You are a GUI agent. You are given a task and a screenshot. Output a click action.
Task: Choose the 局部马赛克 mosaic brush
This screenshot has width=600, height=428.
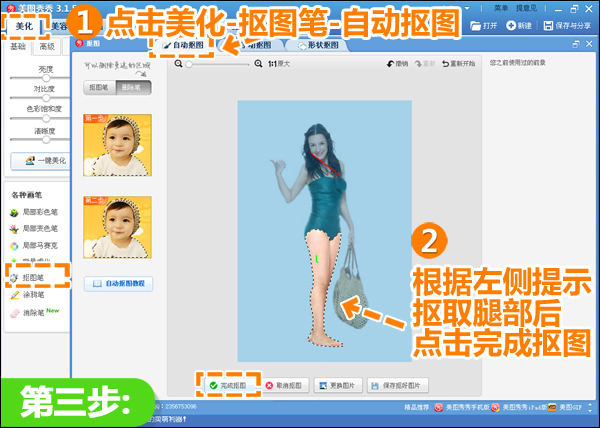point(34,245)
